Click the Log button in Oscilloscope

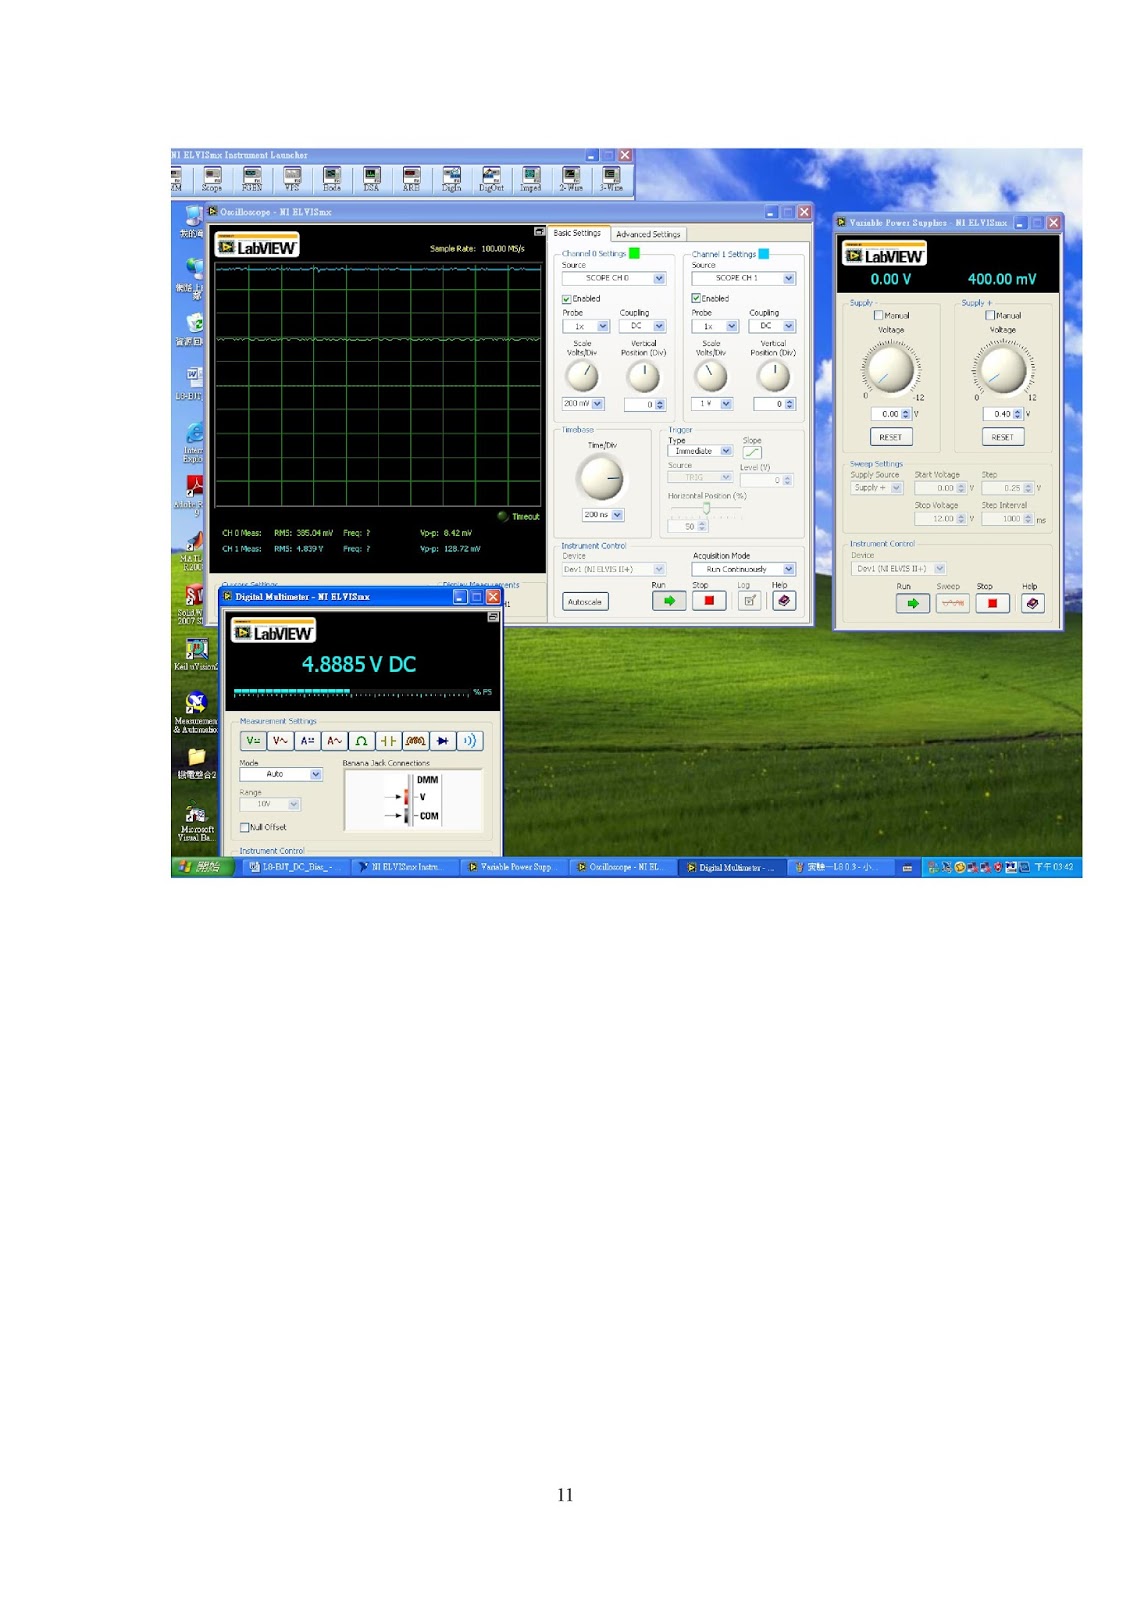749,601
